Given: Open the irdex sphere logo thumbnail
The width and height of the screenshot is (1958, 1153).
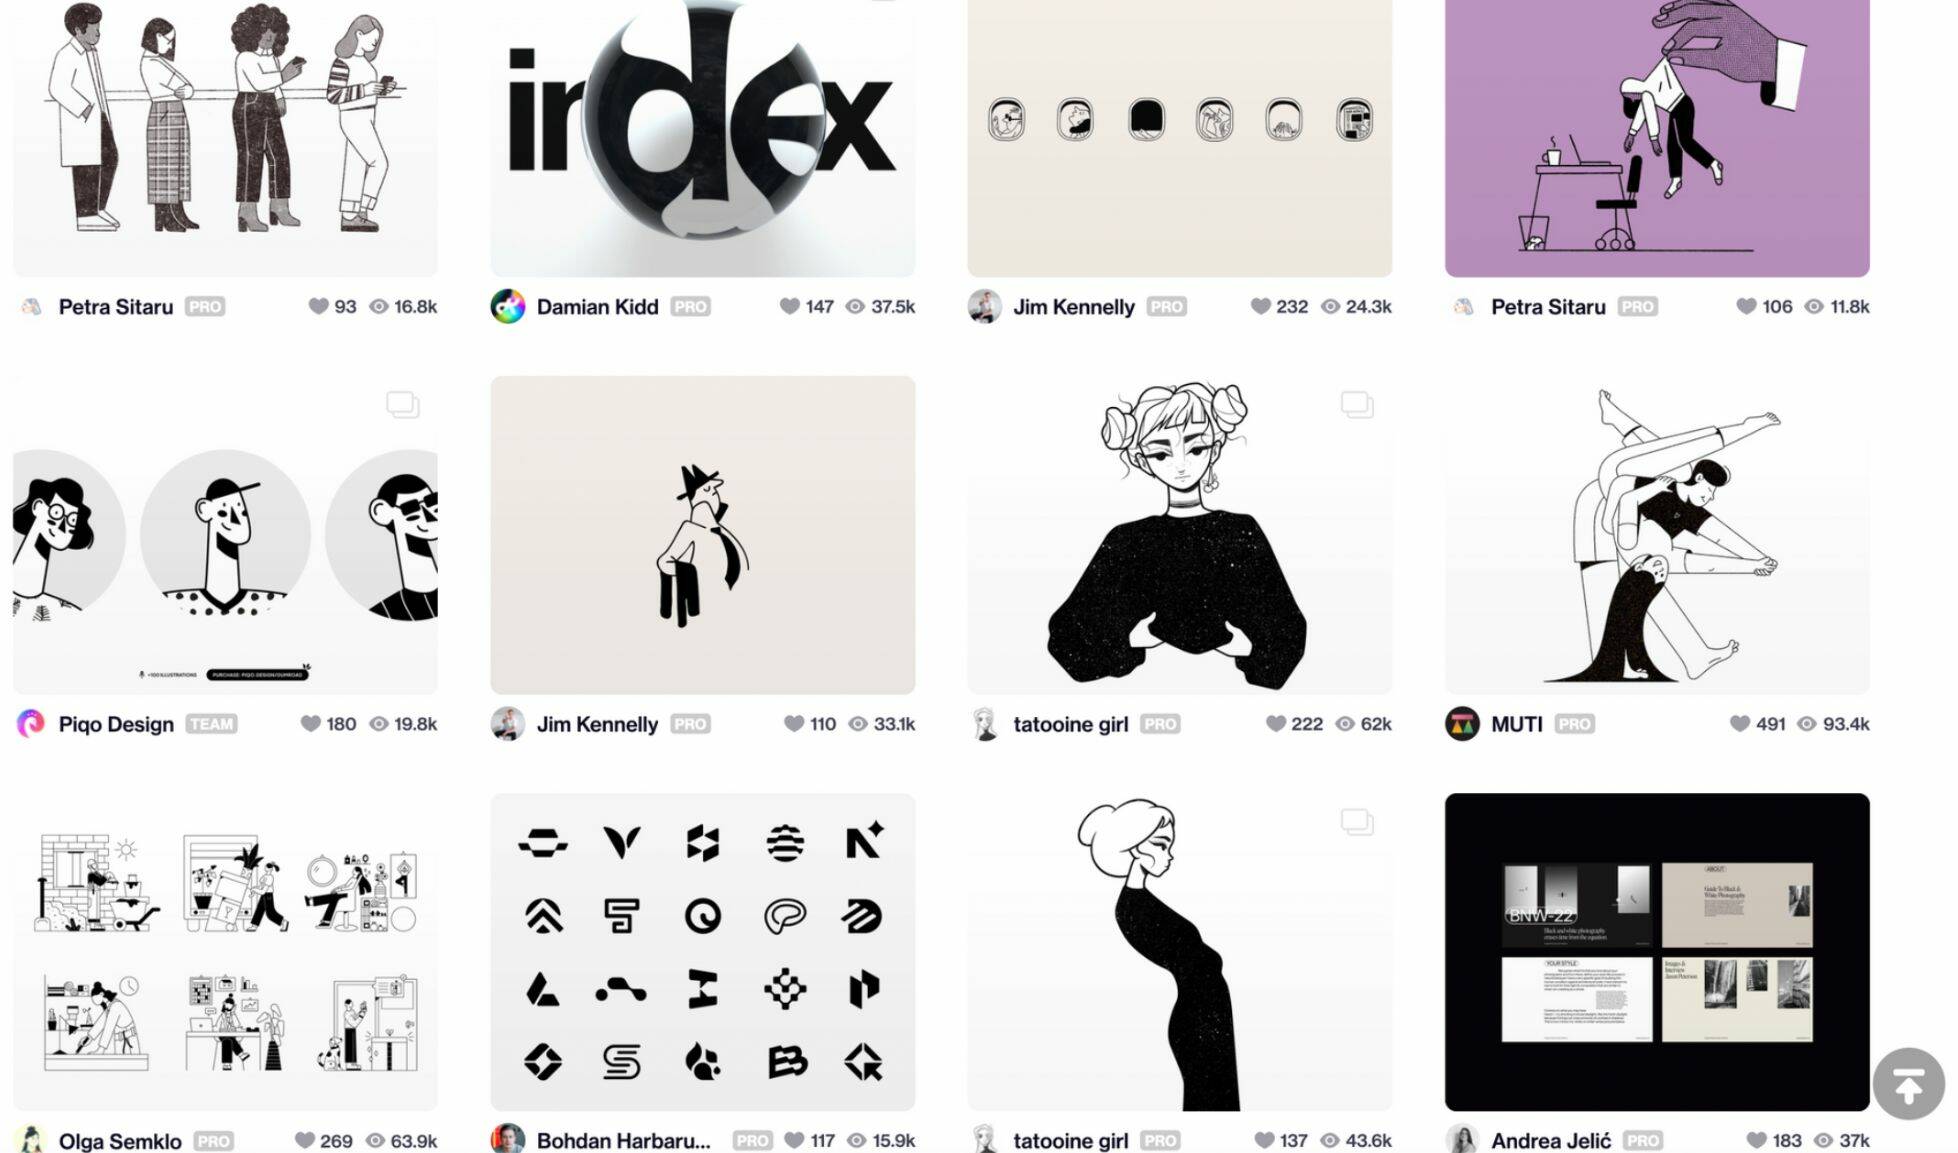Looking at the screenshot, I should pos(703,138).
